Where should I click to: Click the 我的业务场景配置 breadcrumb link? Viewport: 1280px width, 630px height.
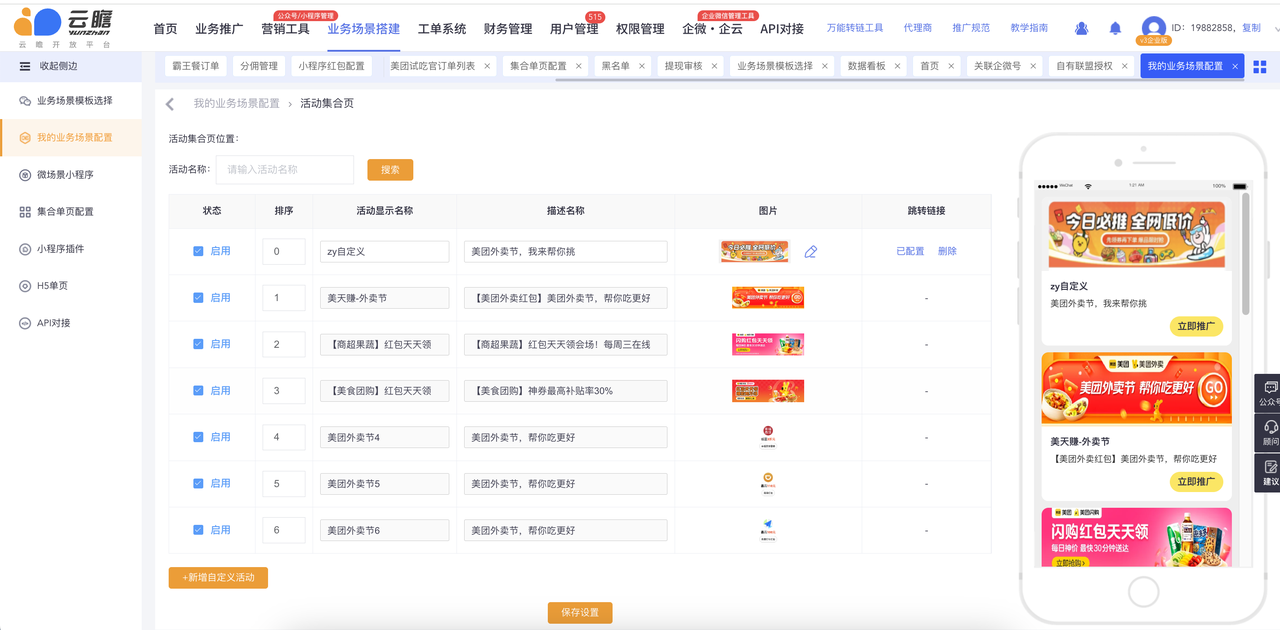(237, 104)
